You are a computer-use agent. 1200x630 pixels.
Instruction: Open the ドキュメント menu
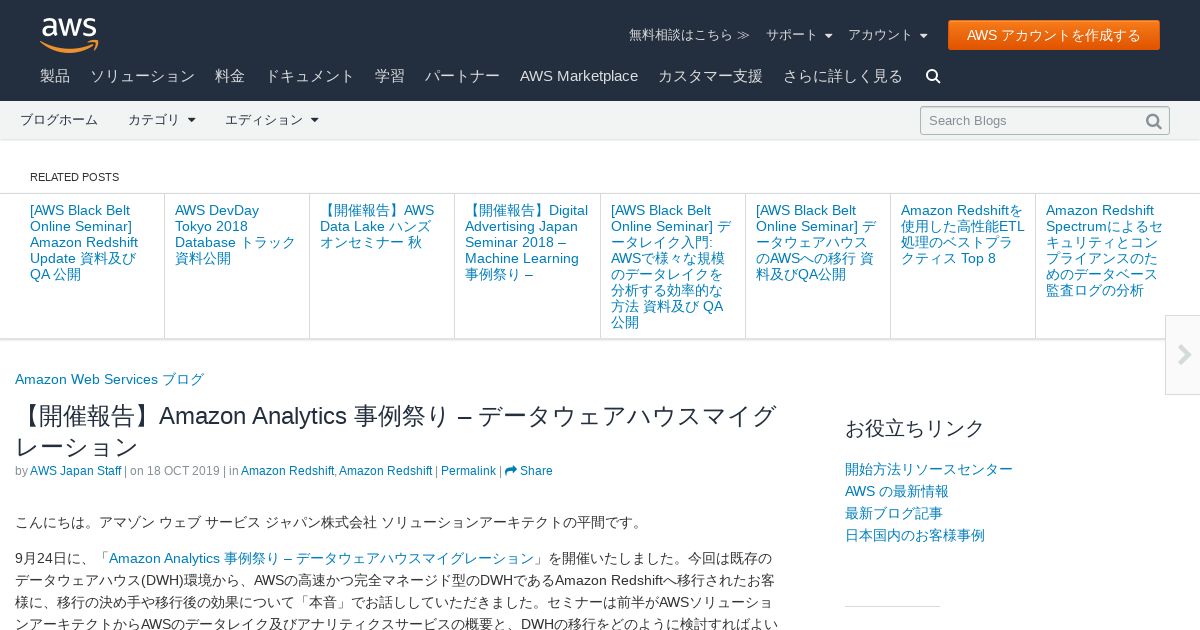click(309, 76)
